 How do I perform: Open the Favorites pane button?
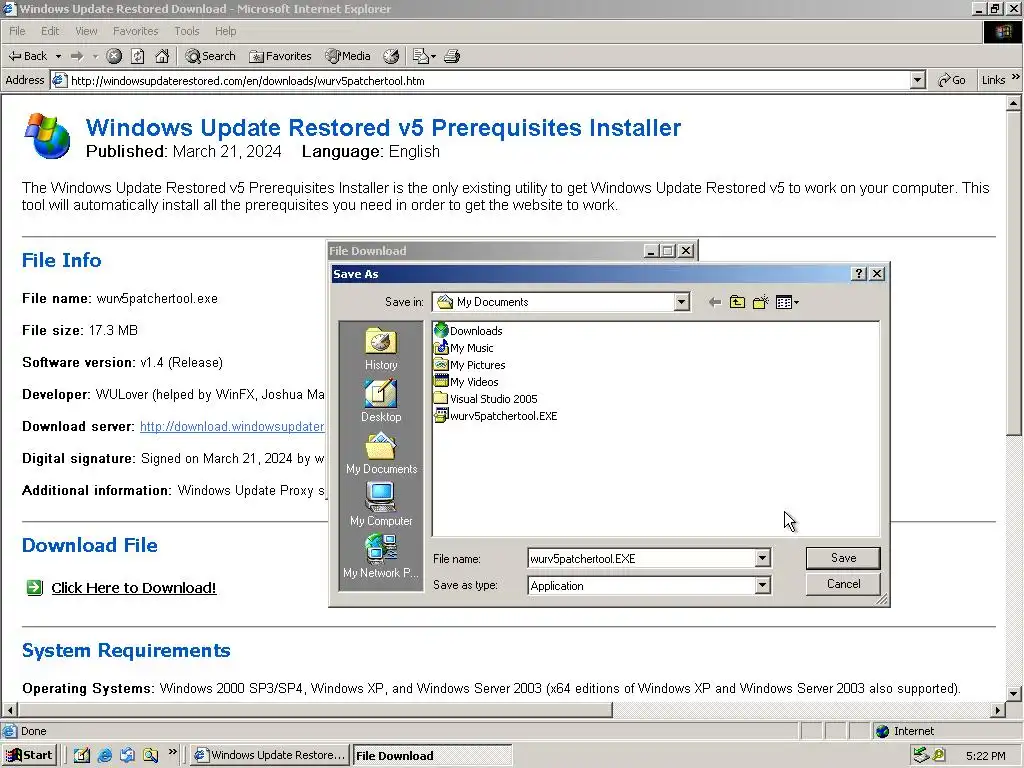(280, 56)
